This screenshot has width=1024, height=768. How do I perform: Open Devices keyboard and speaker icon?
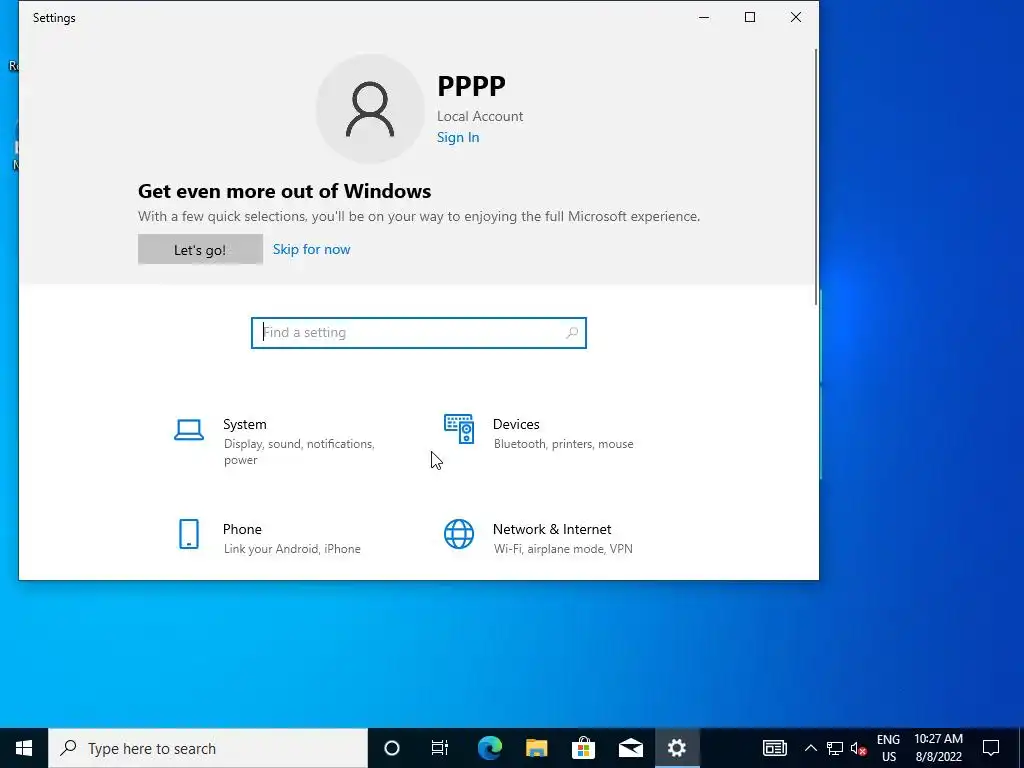pos(458,429)
